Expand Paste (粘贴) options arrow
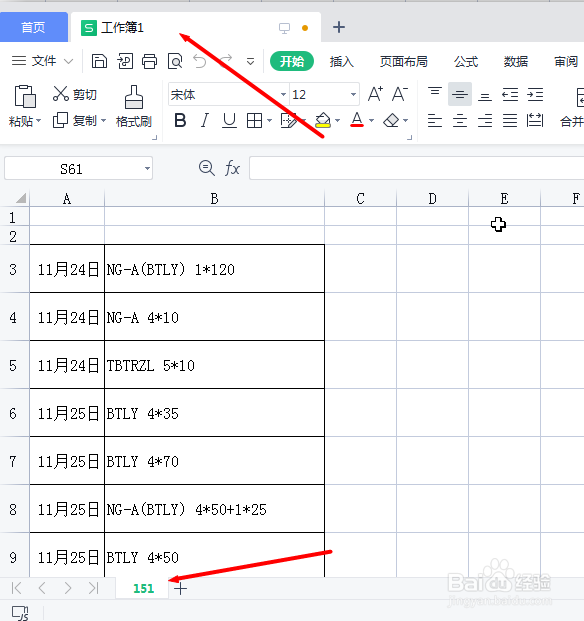Screen dimensions: 584x621 (x=38, y=120)
